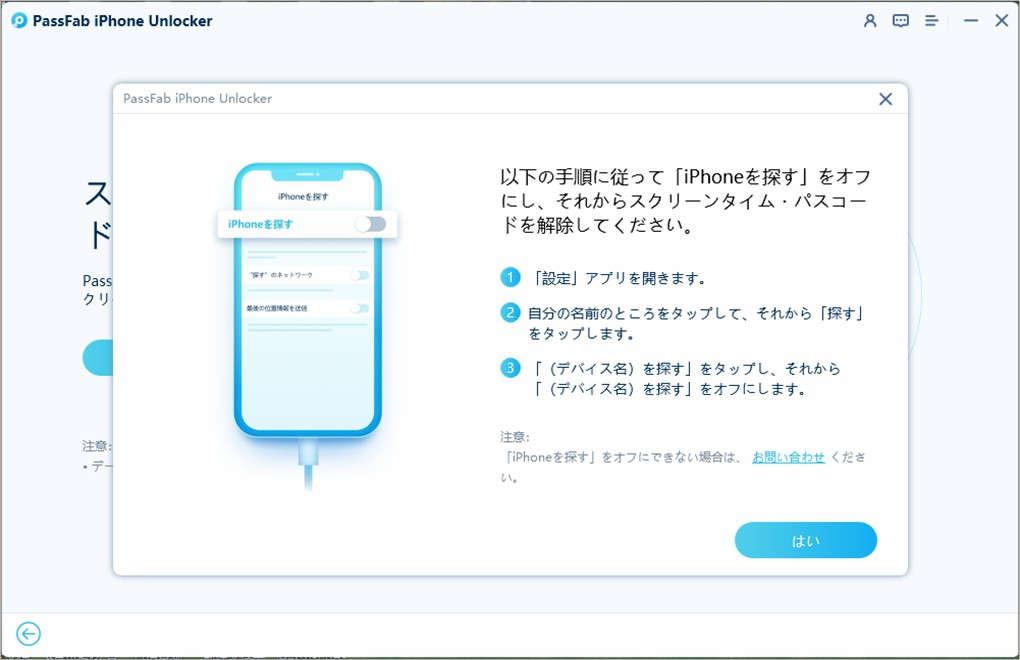The width and height of the screenshot is (1020, 660).
Task: Click the 以下の手順に従って heading text
Action: [x=685, y=201]
